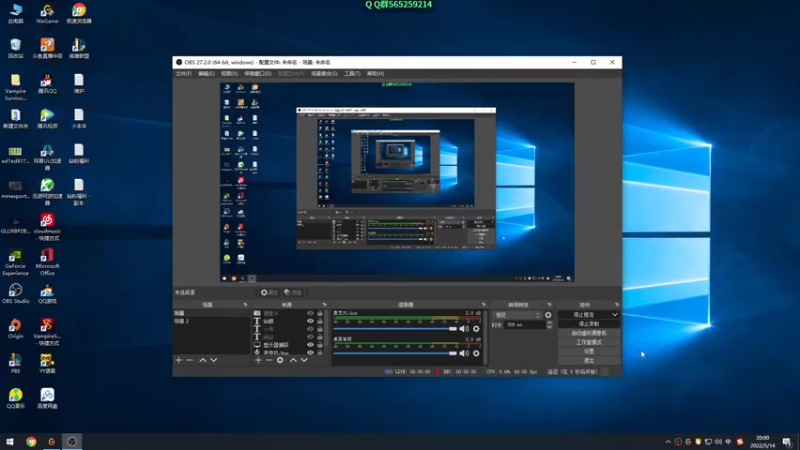
Task: Move selected scene down with arrow icon
Action: pos(214,360)
